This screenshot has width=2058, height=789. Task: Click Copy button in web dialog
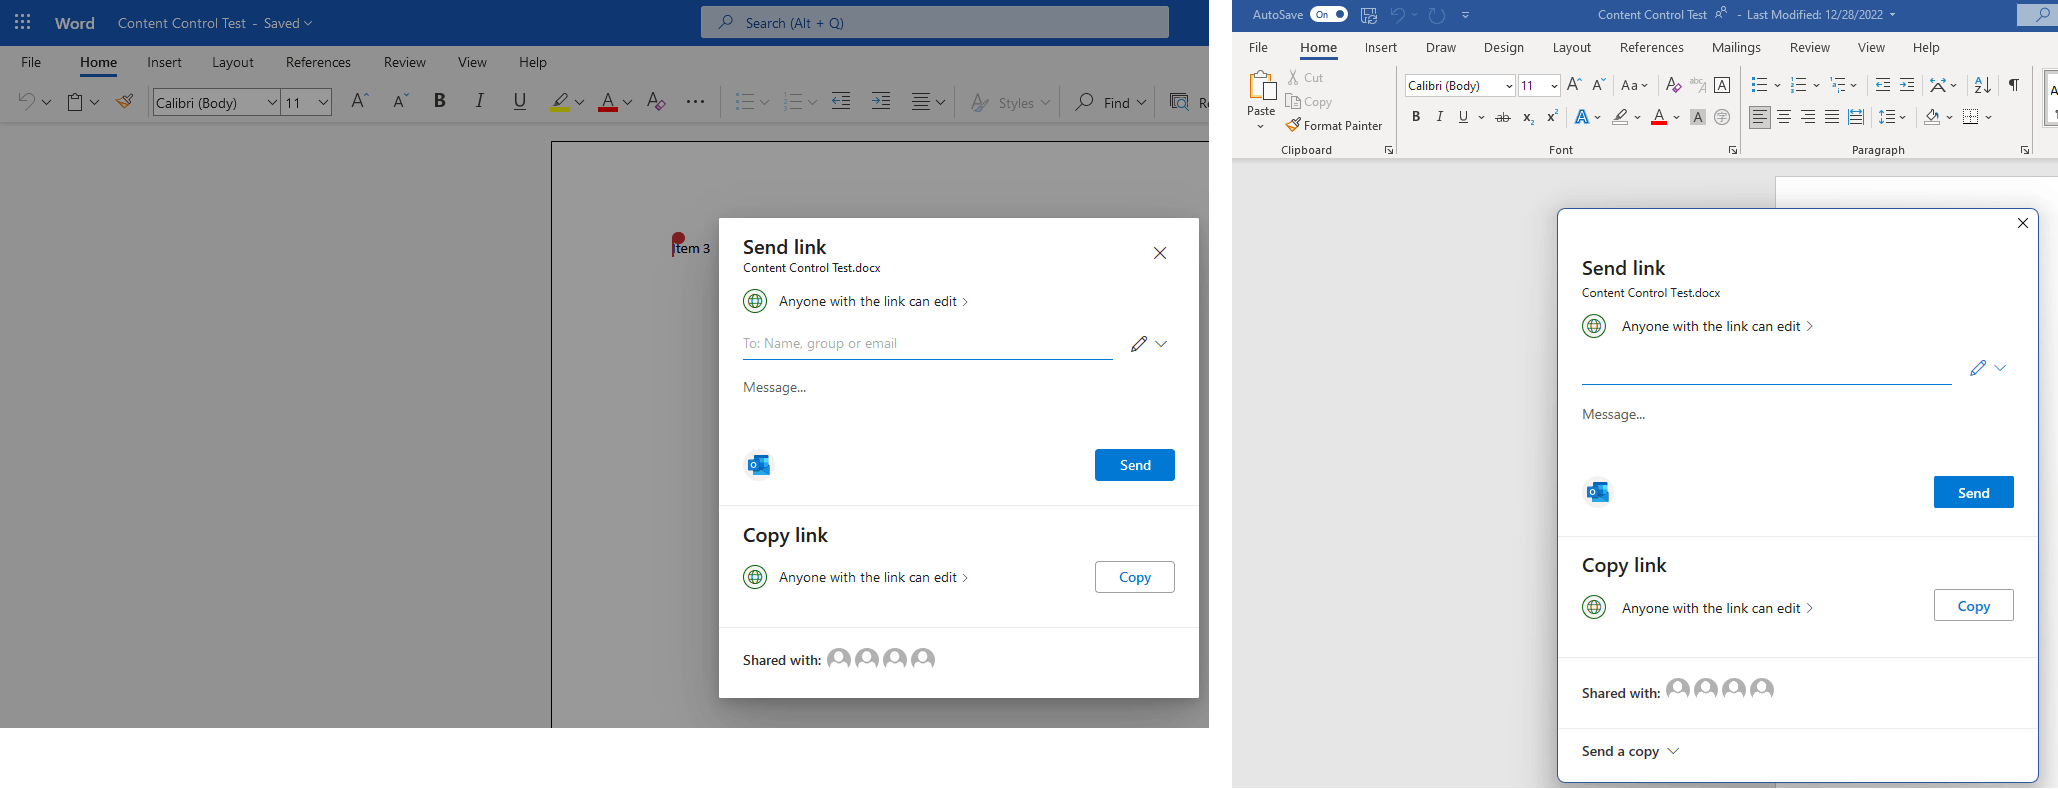pyautogui.click(x=1135, y=577)
